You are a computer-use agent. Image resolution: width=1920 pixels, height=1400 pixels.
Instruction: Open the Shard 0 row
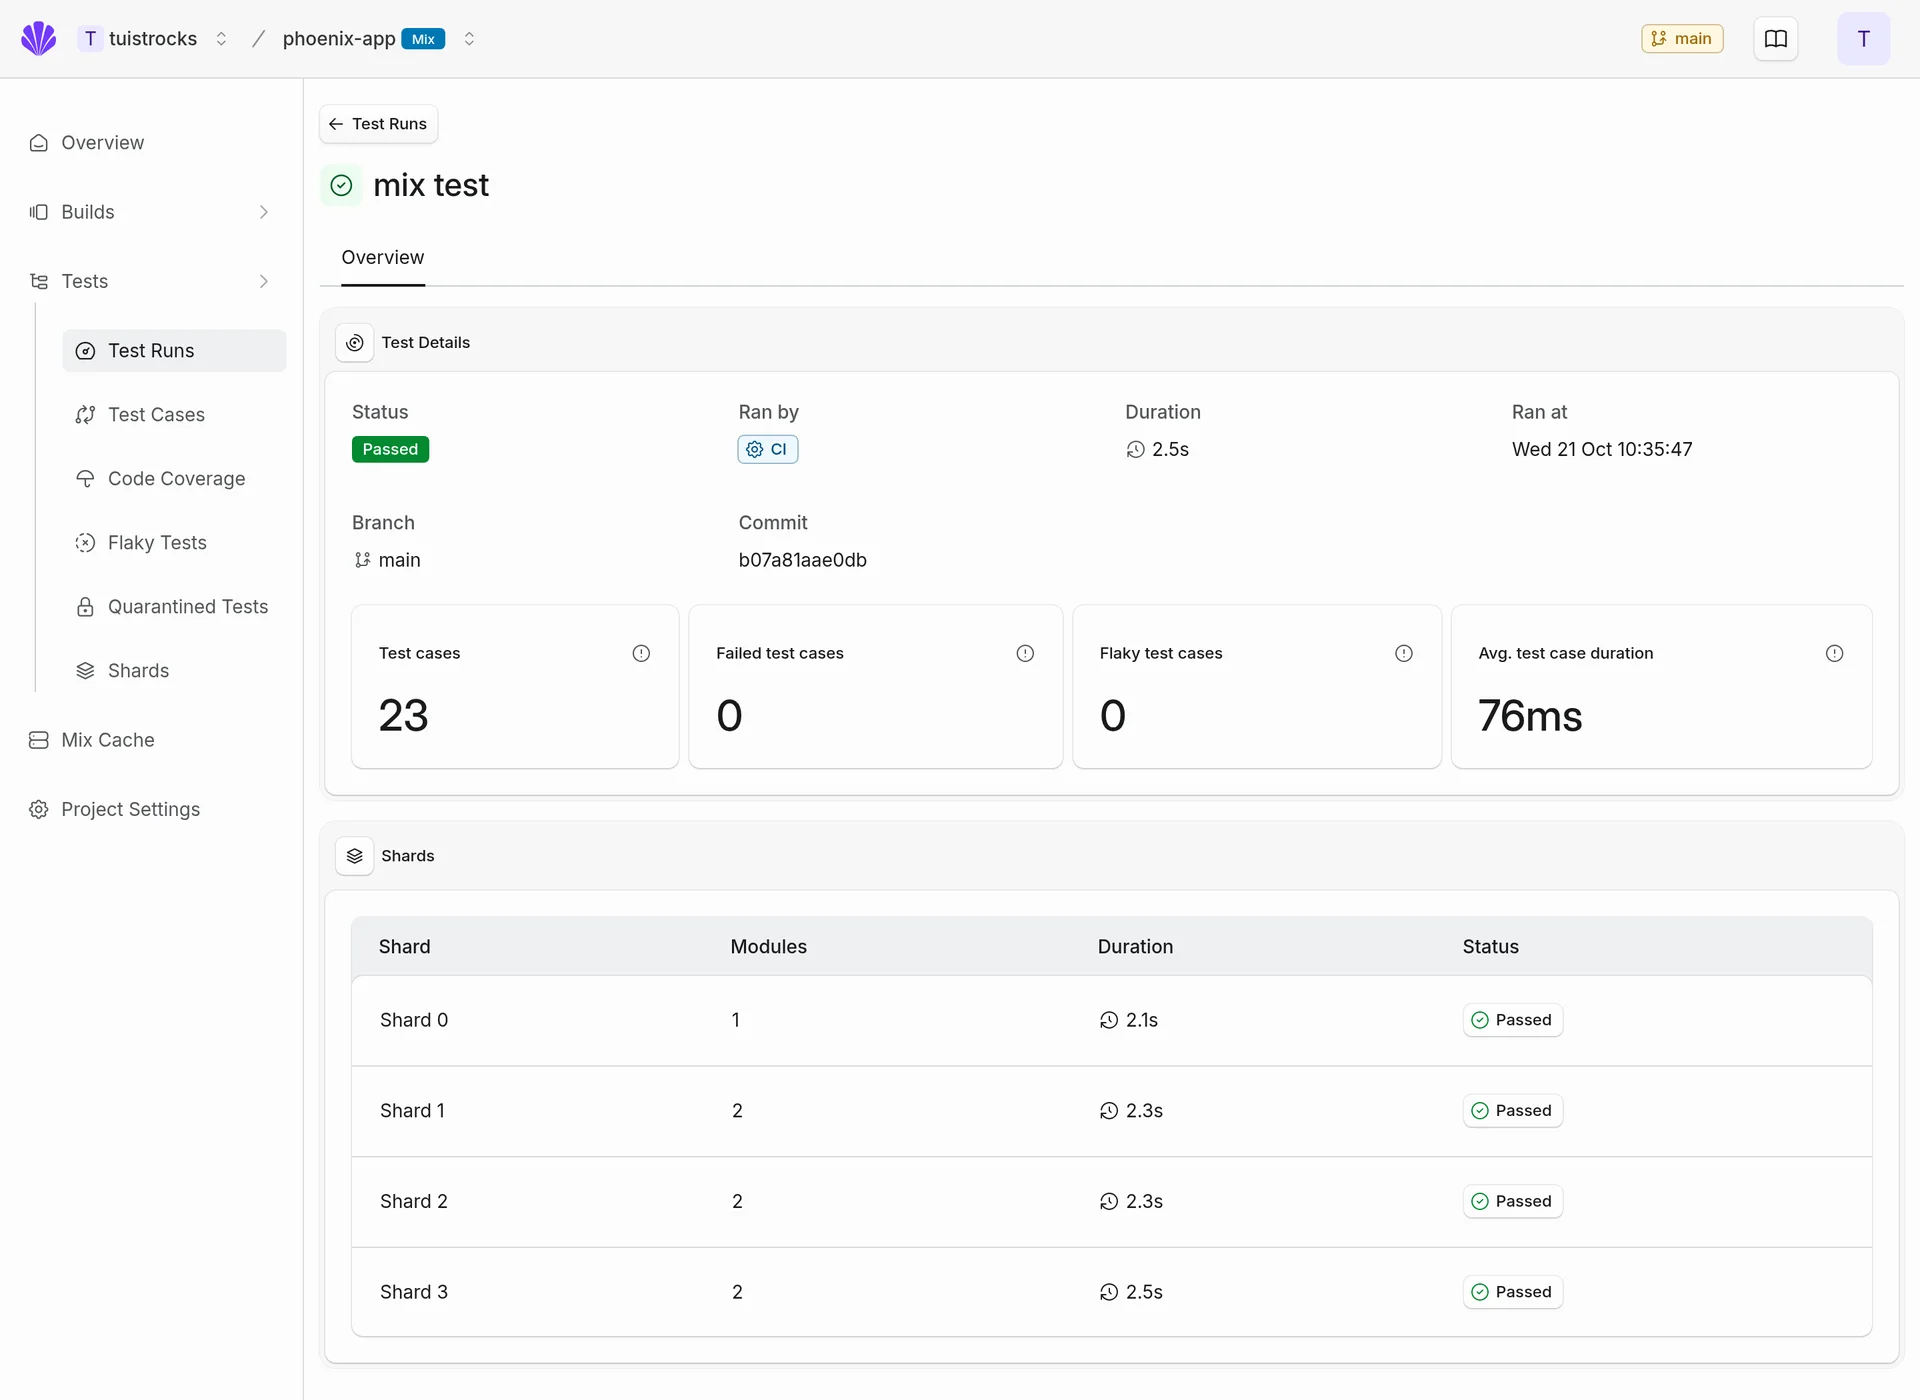[1111, 1021]
